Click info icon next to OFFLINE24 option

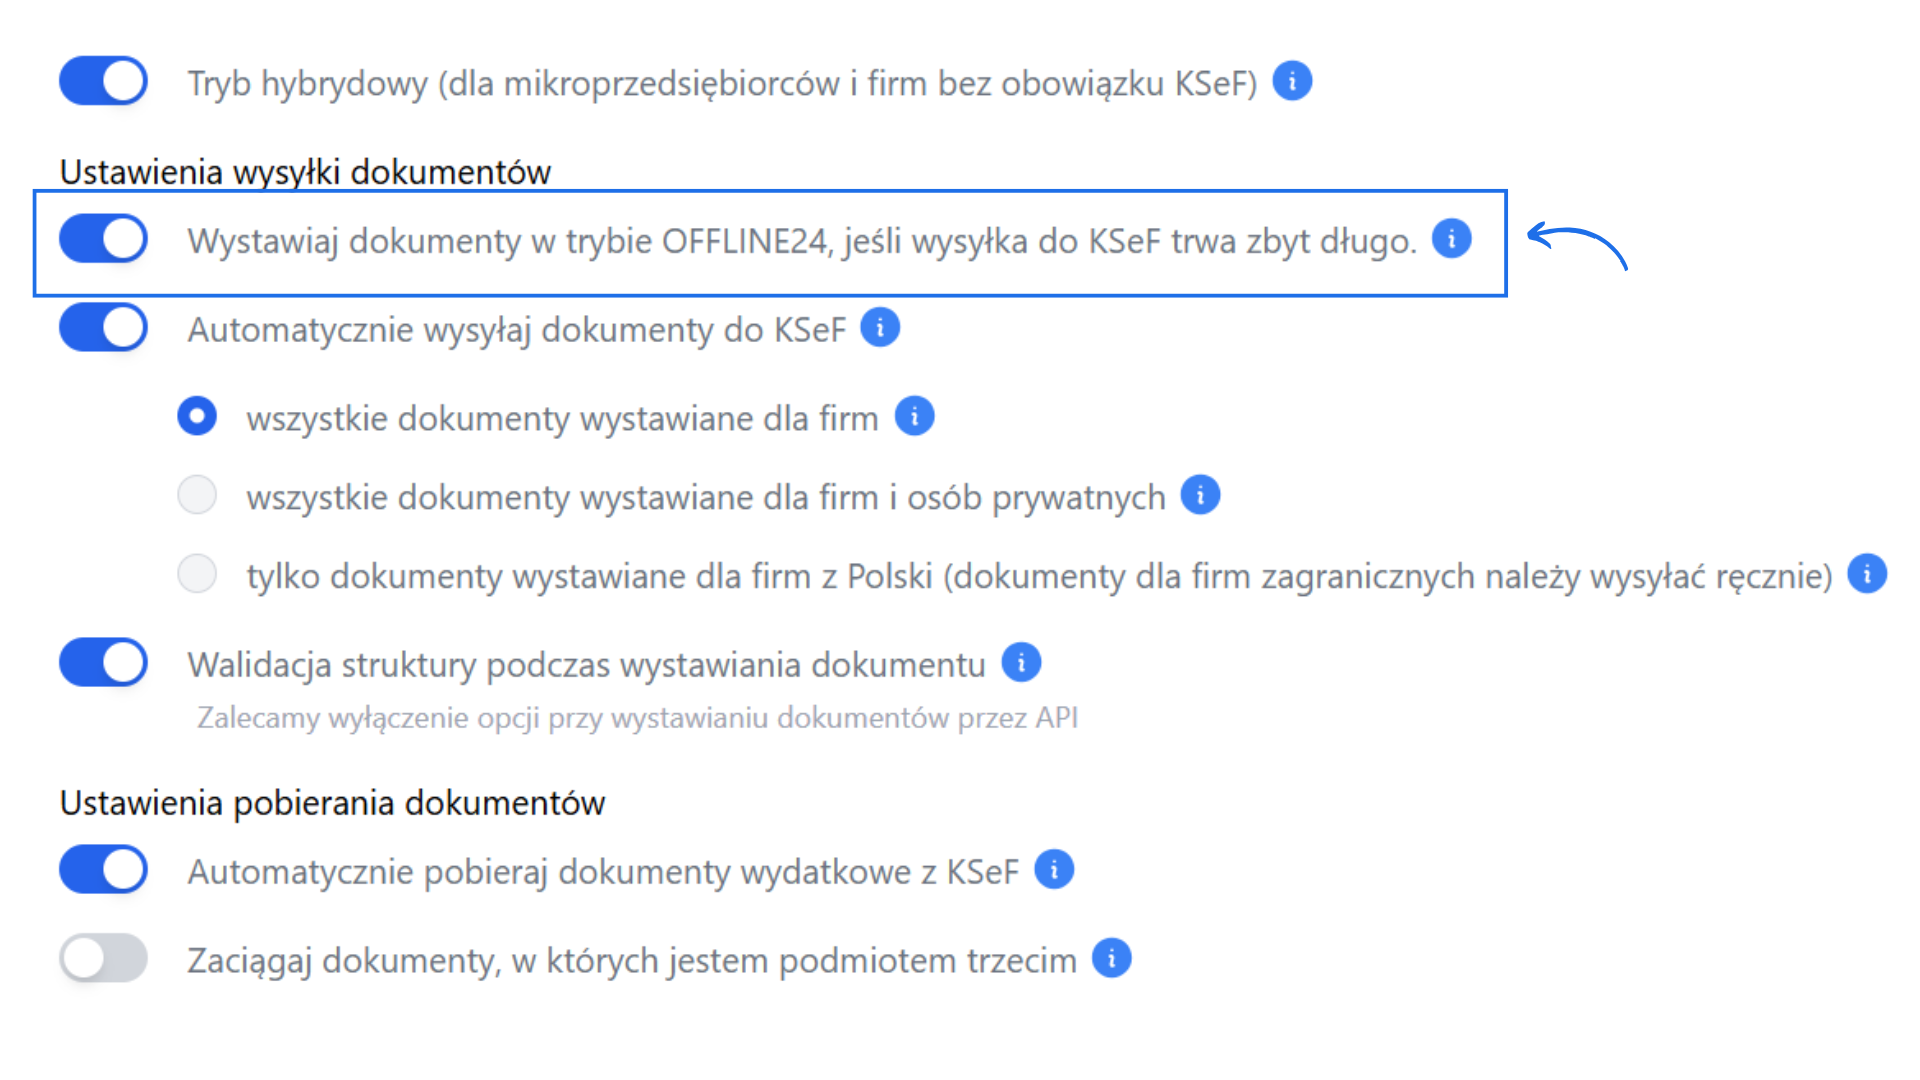pyautogui.click(x=1452, y=239)
